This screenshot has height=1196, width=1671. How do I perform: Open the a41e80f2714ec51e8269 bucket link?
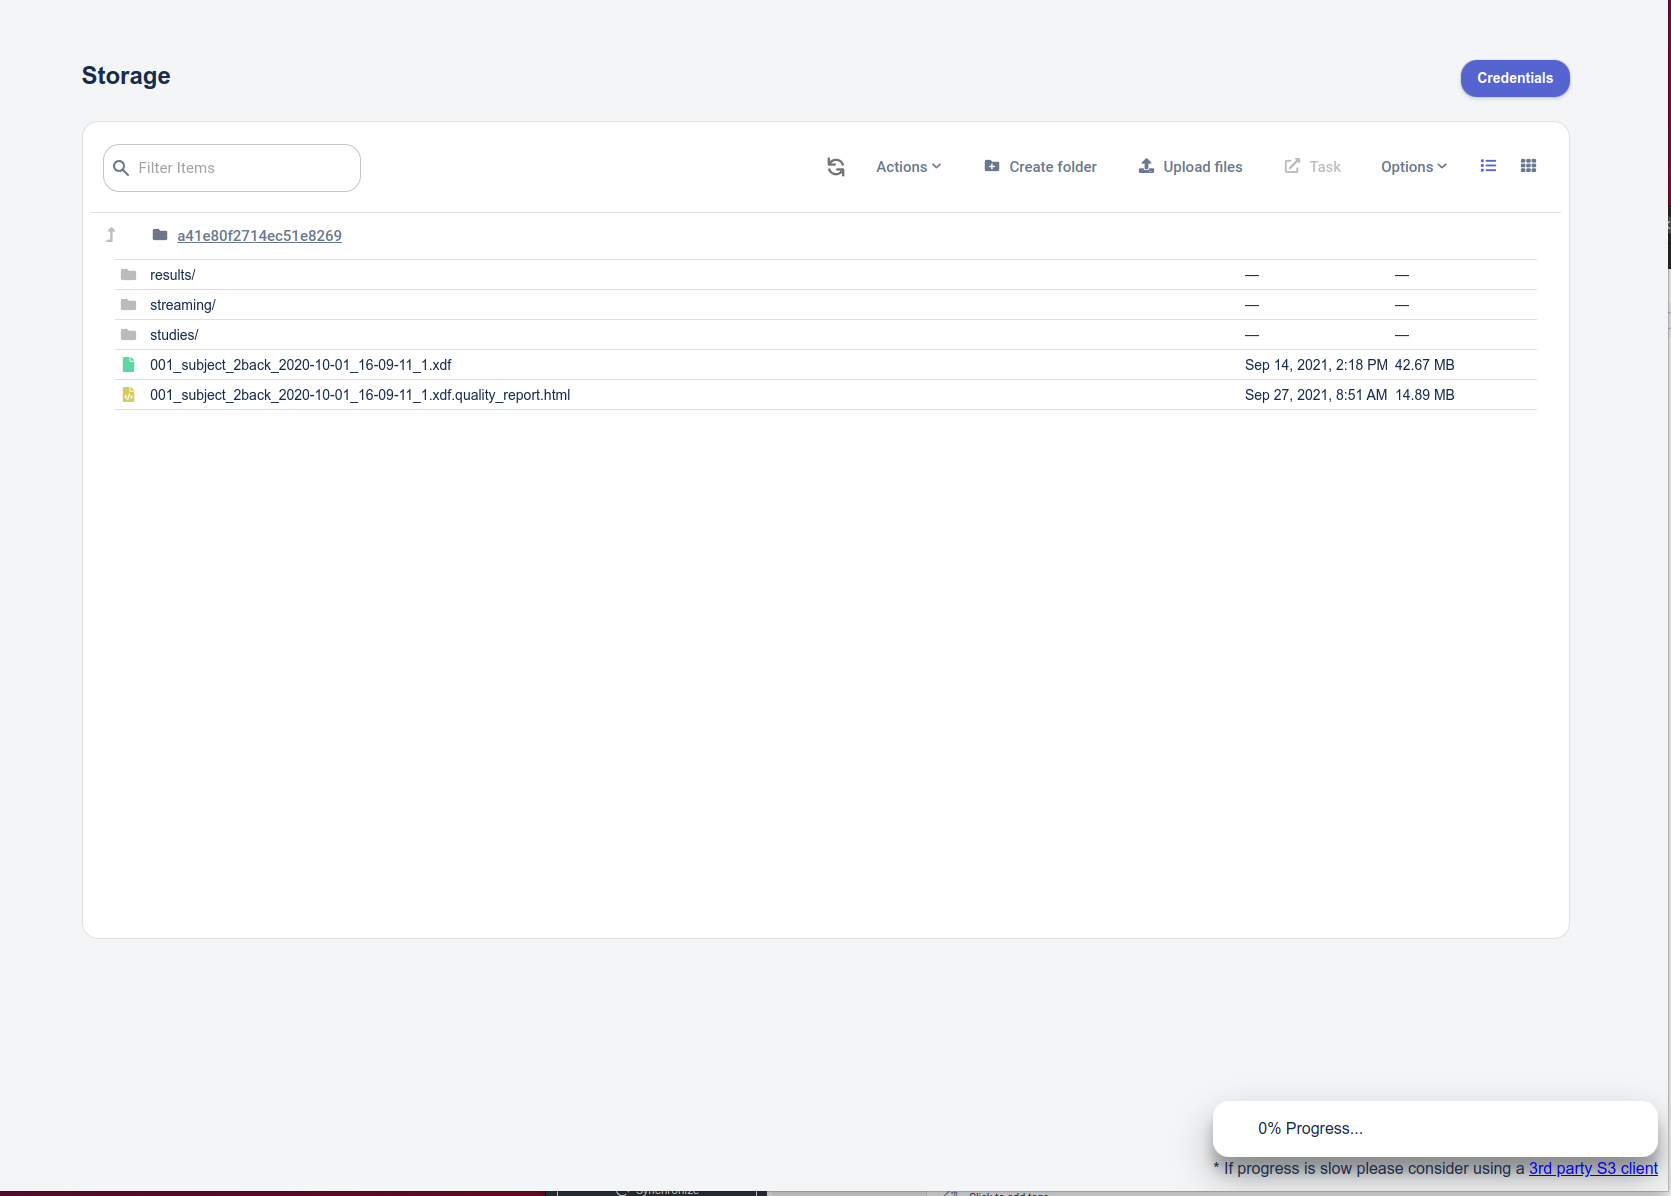(259, 236)
